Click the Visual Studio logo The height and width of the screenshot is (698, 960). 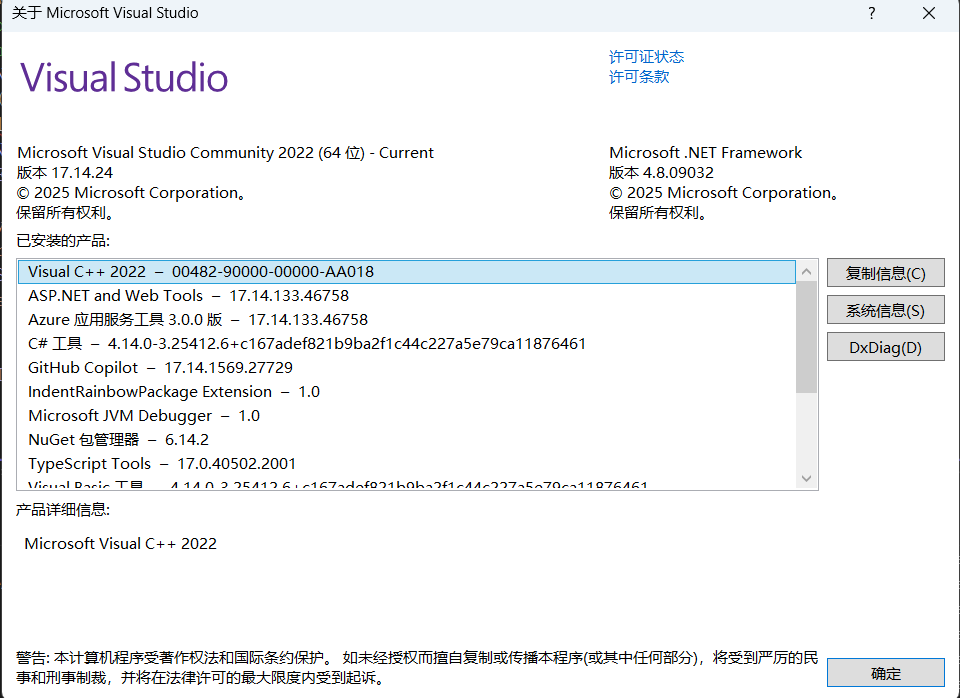tap(124, 77)
